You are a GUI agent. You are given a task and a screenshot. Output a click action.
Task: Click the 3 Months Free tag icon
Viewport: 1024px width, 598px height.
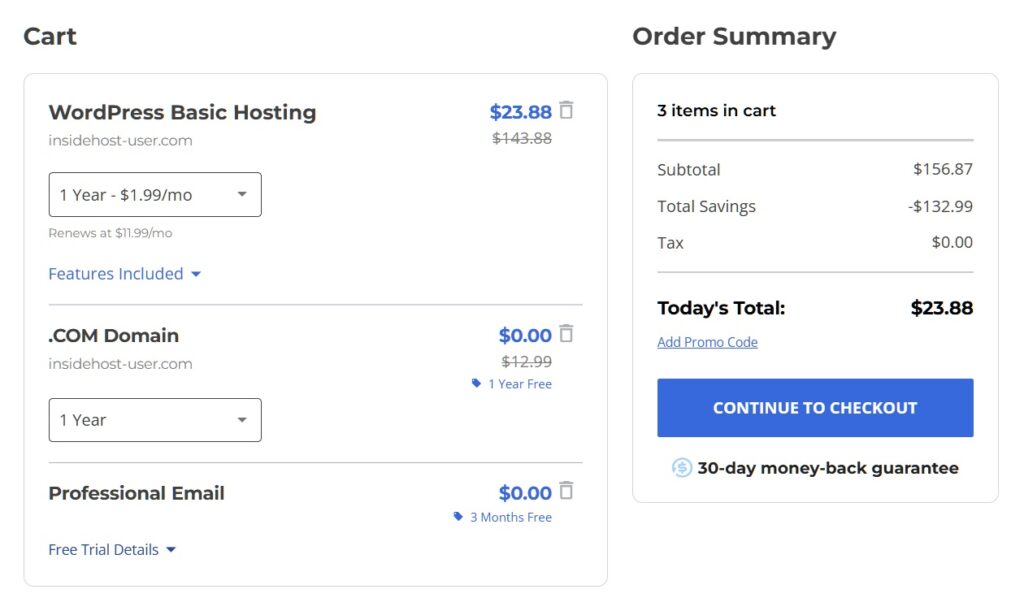point(458,516)
